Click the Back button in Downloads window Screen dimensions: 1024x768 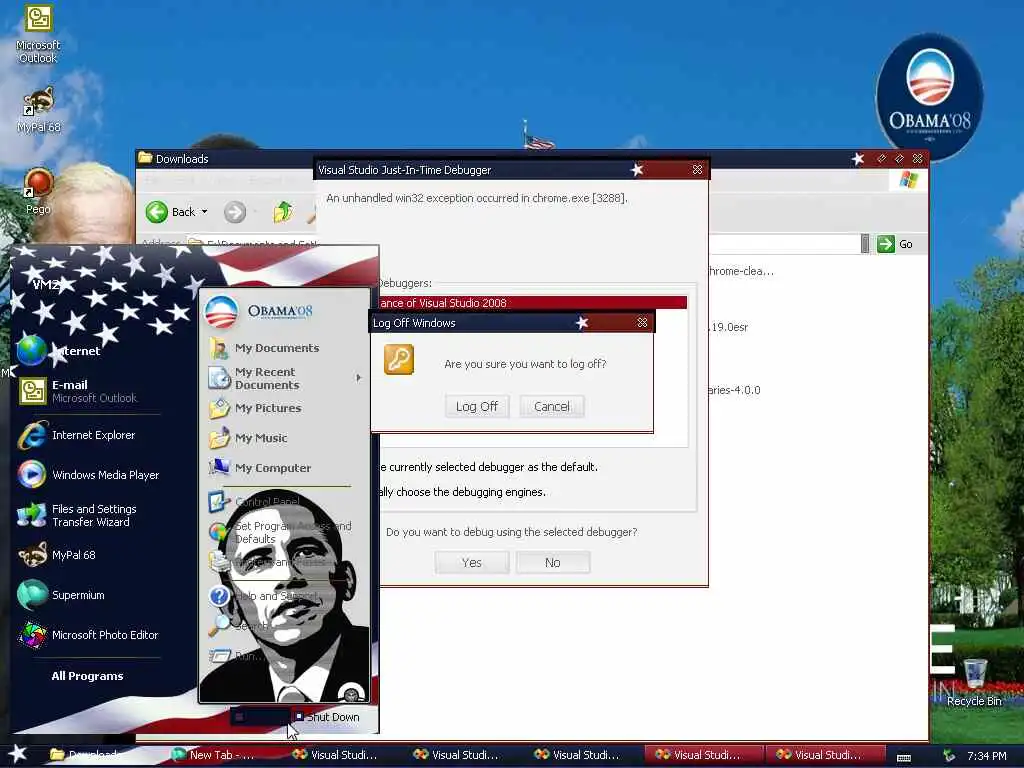(170, 212)
